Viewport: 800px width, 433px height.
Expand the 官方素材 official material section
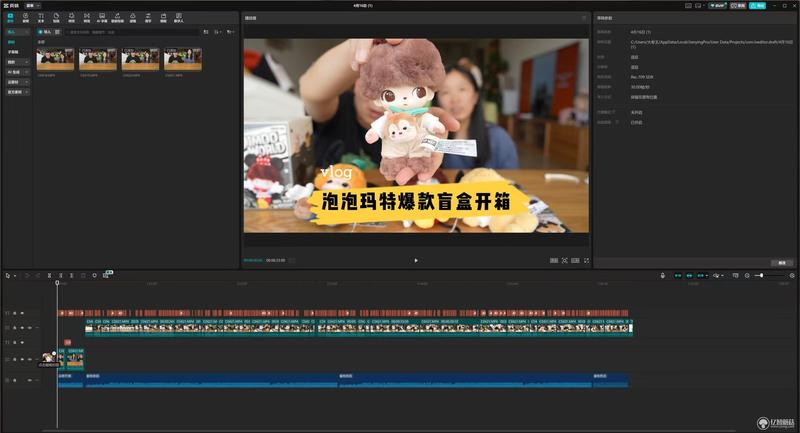pyautogui.click(x=17, y=92)
